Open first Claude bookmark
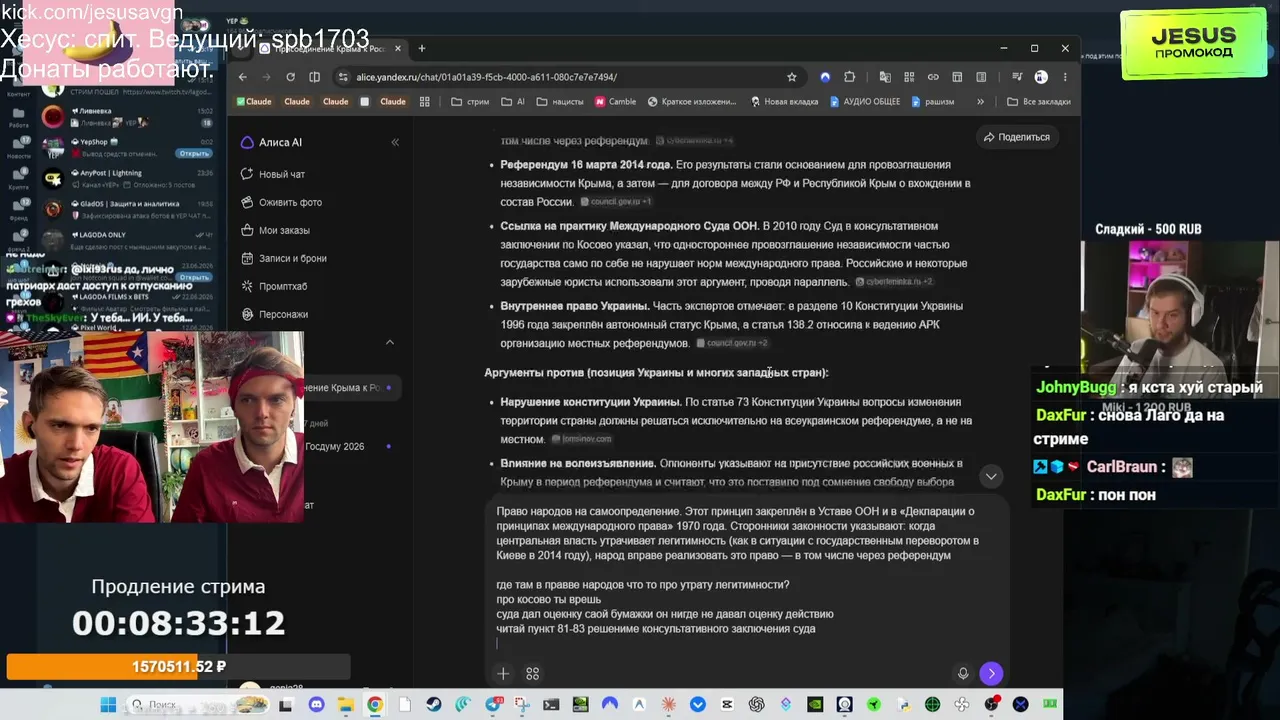Screen dimensions: 1280x720 pos(254,101)
